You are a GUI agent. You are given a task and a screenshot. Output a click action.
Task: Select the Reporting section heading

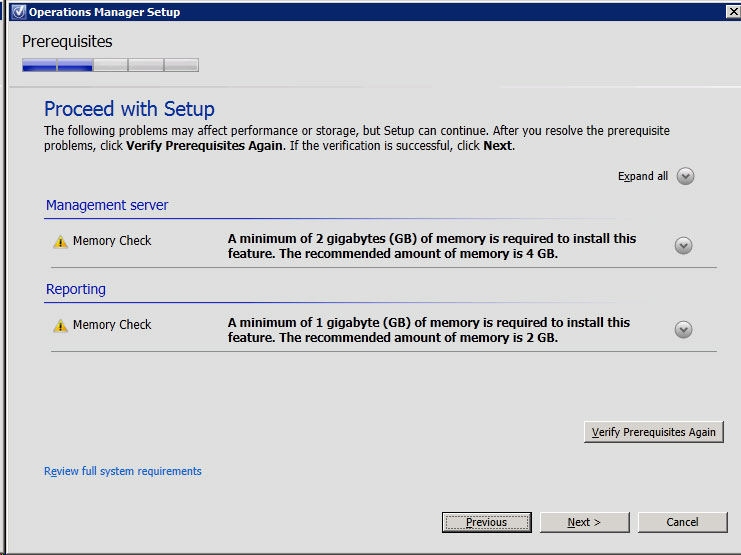(76, 289)
